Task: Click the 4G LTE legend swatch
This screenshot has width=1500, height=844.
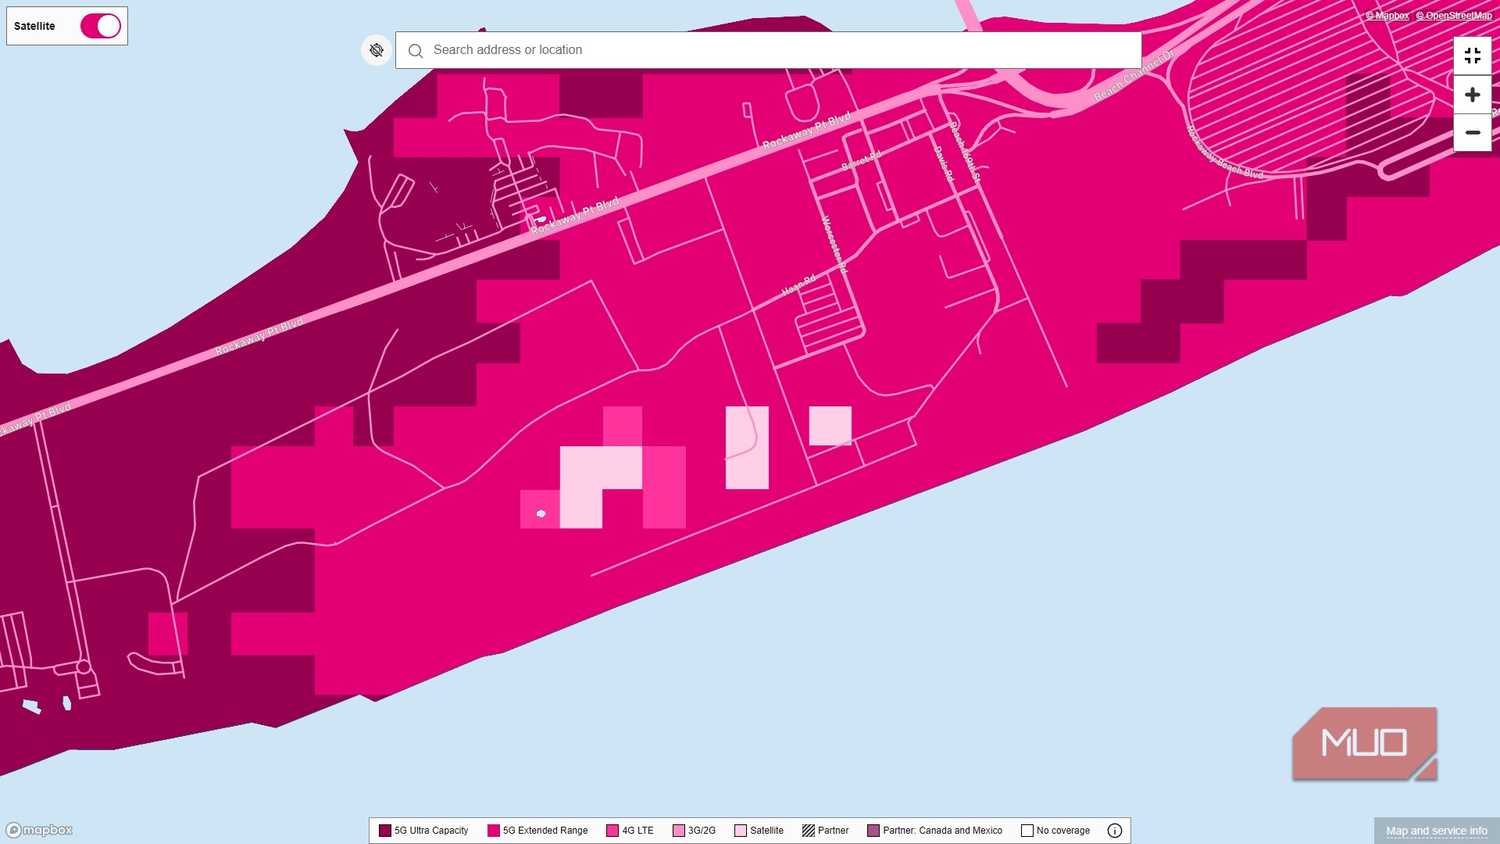Action: click(x=612, y=830)
